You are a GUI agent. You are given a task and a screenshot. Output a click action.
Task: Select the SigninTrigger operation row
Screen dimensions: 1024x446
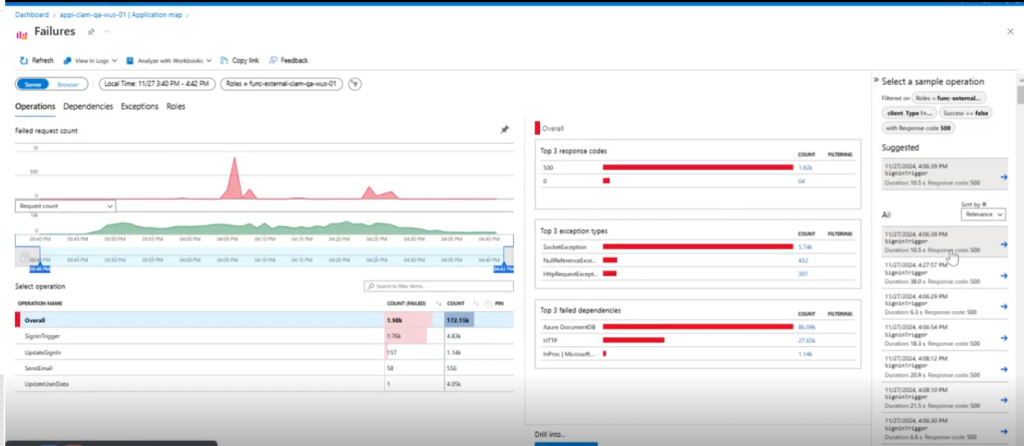pyautogui.click(x=264, y=336)
